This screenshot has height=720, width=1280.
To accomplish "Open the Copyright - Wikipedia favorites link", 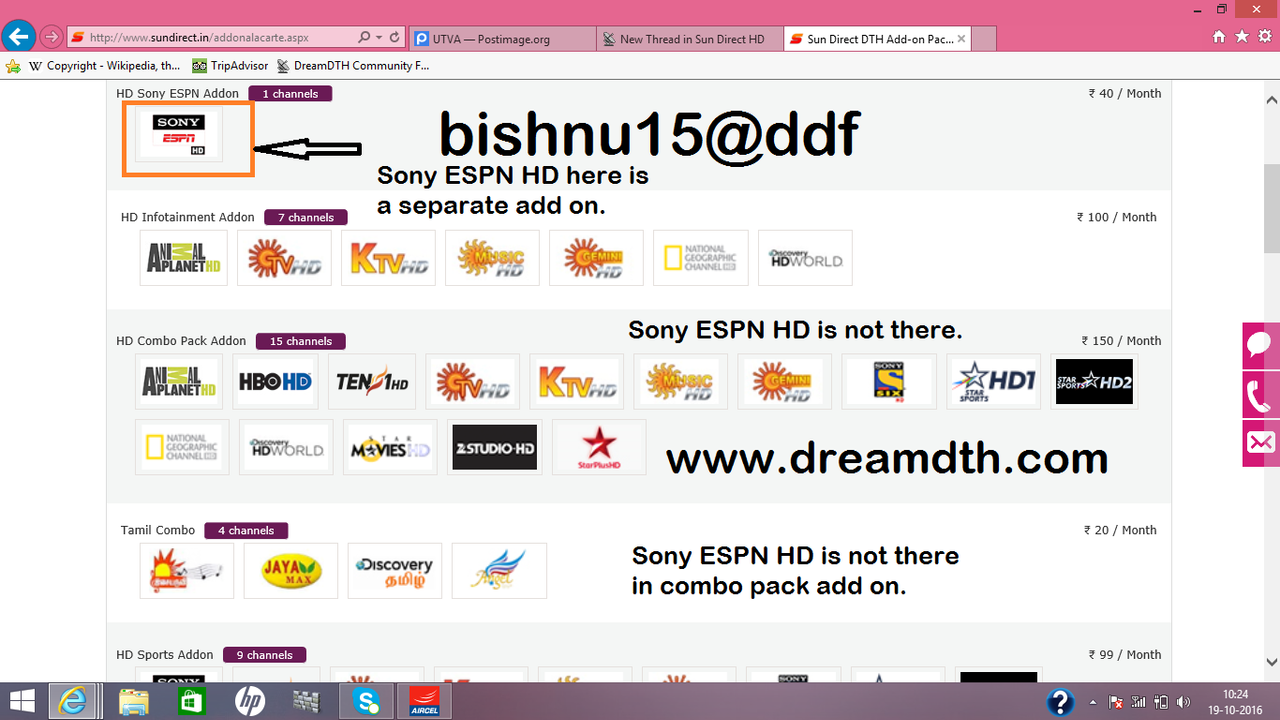I will pos(104,66).
